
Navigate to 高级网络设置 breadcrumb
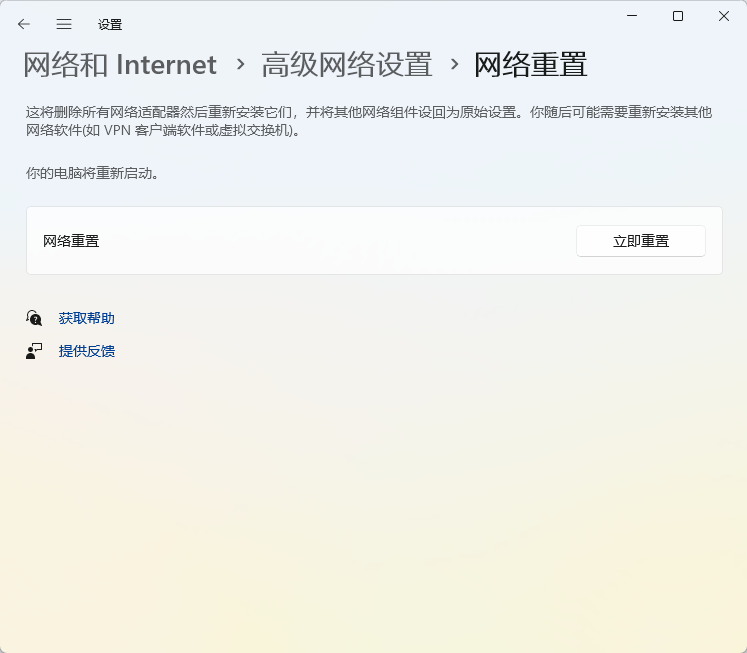click(x=347, y=65)
